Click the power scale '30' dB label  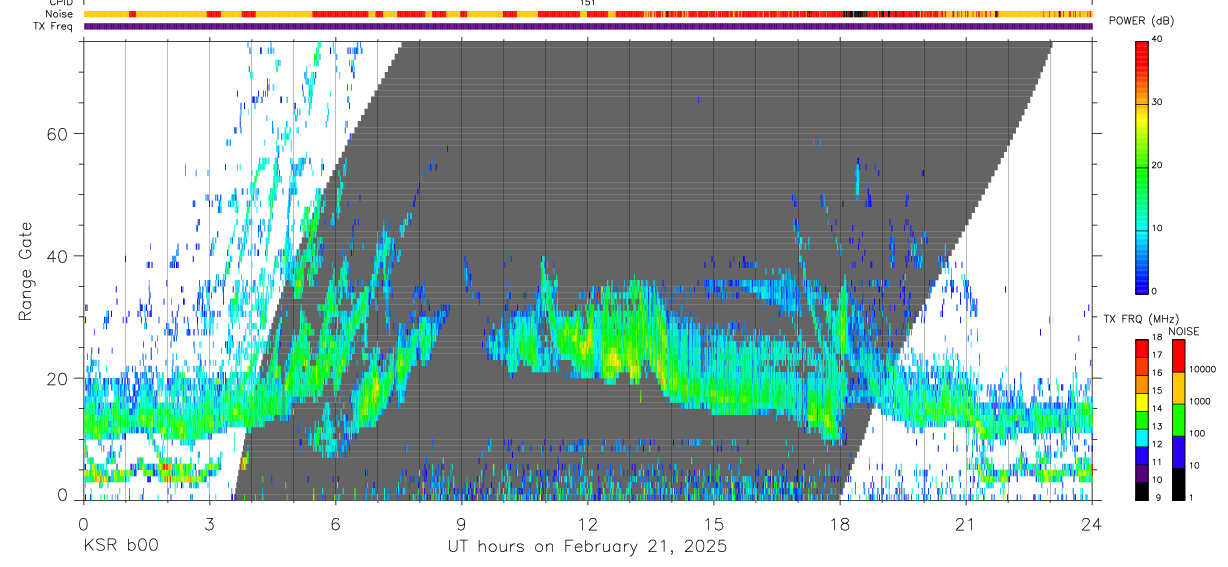point(1158,102)
